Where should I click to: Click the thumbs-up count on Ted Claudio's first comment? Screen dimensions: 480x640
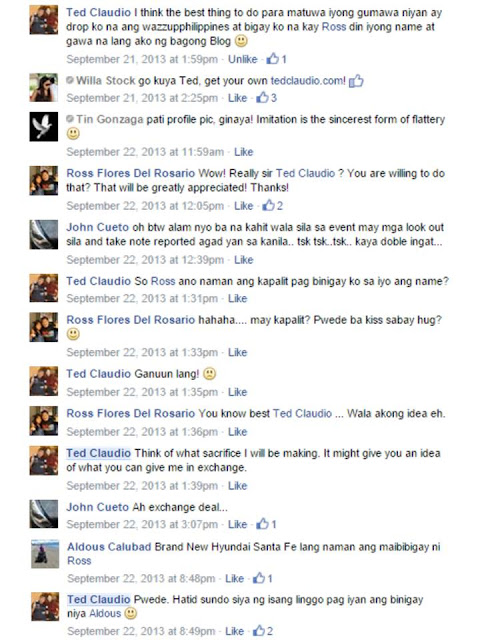[277, 59]
